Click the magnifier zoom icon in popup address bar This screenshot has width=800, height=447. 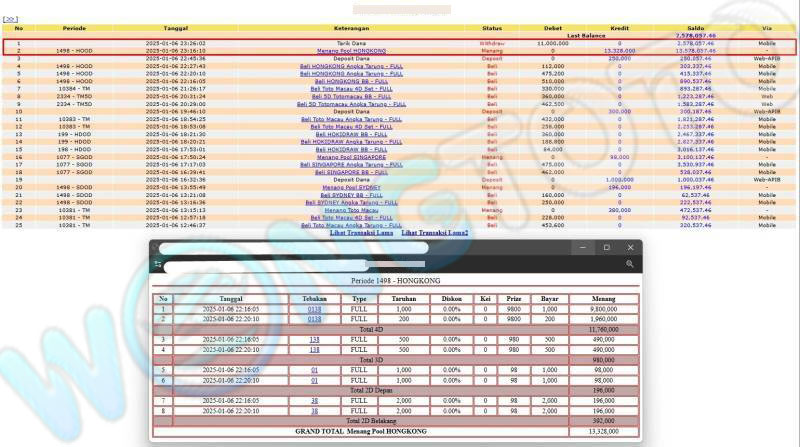point(630,264)
